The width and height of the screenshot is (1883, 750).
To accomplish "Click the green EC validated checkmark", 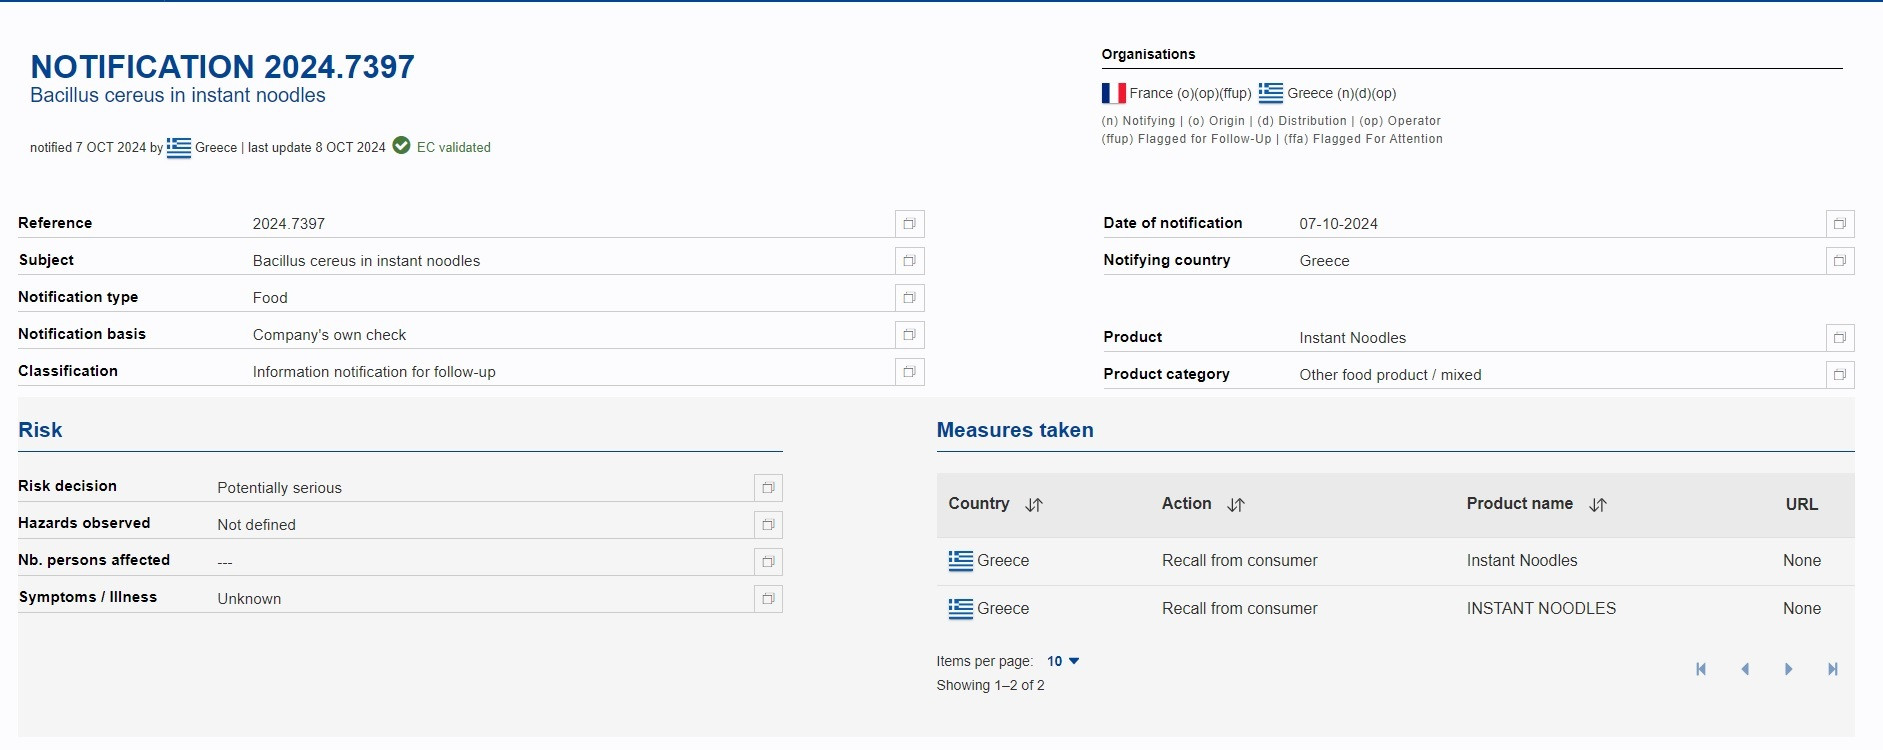I will [401, 146].
